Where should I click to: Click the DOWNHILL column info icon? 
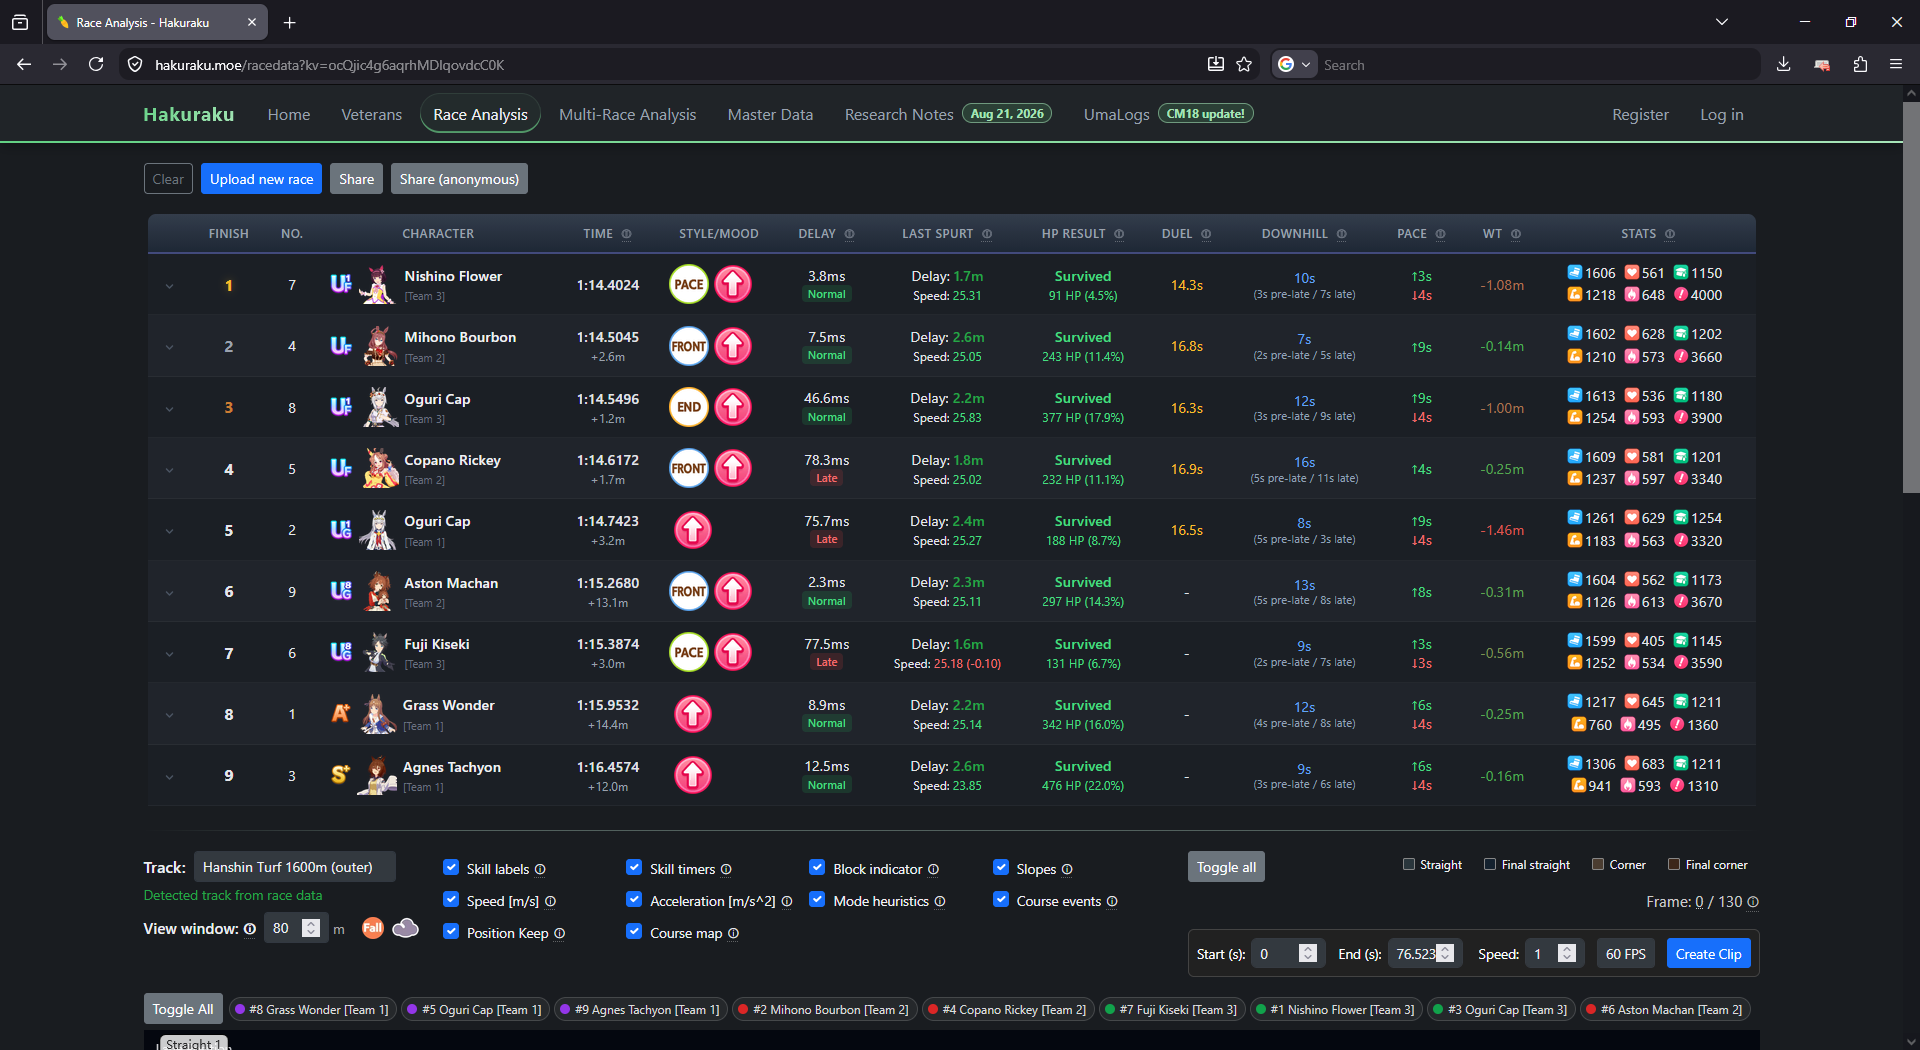click(x=1342, y=234)
